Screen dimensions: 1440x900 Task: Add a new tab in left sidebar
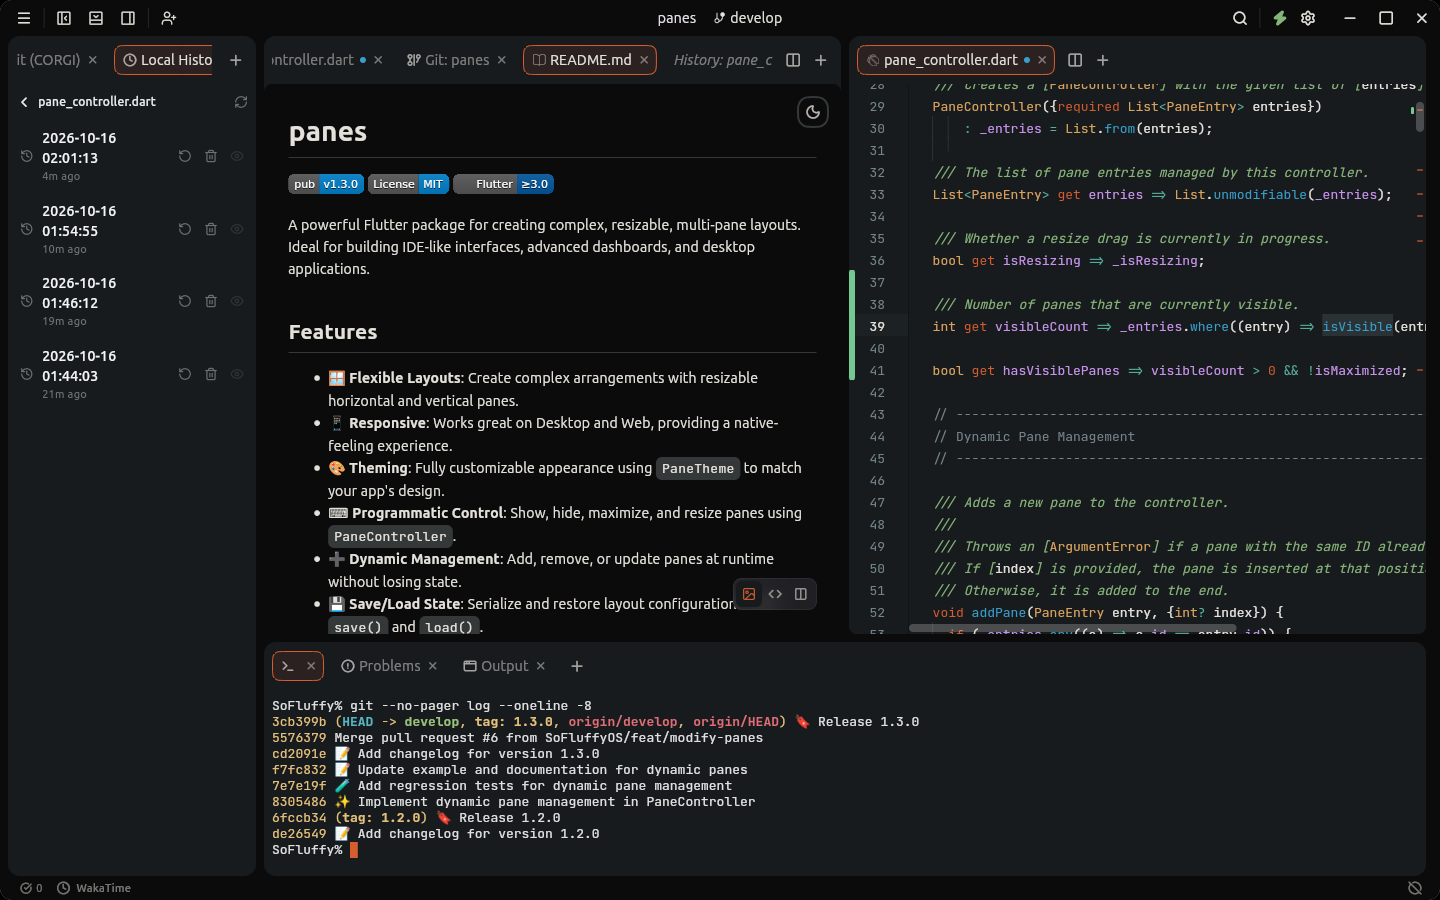tap(236, 60)
